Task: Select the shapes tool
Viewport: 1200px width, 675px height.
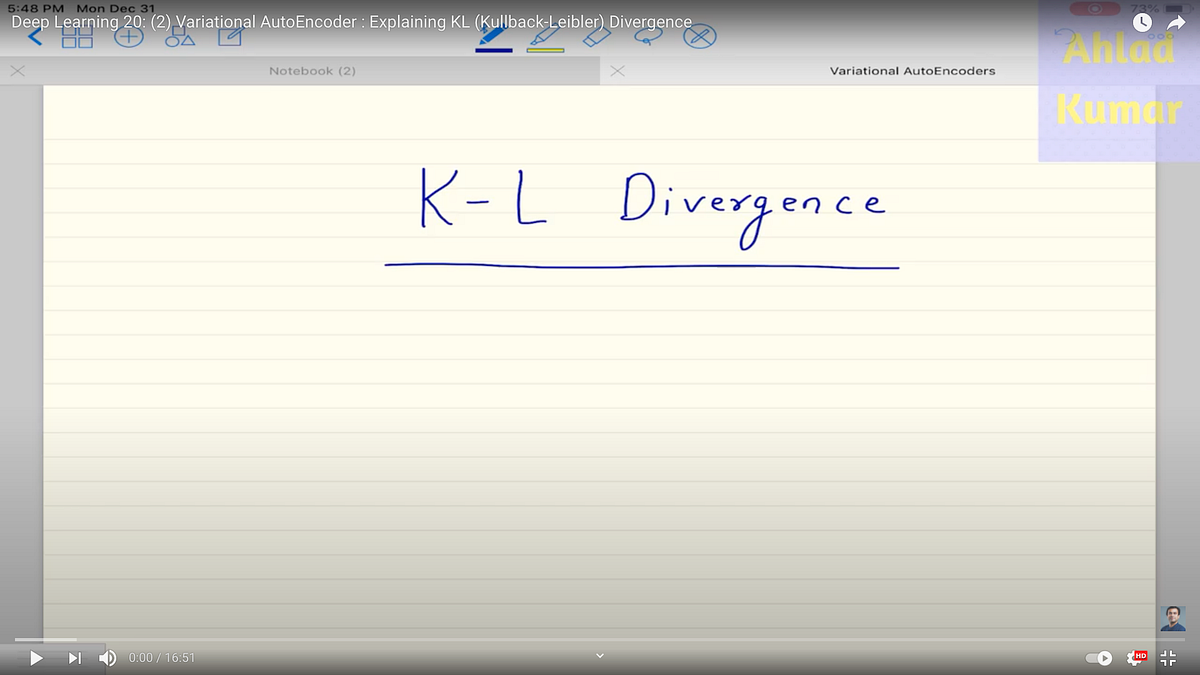Action: click(x=180, y=36)
